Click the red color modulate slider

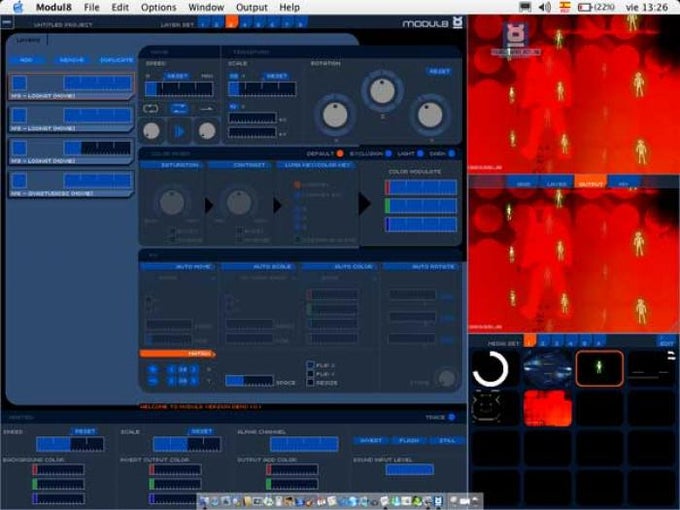coord(421,187)
